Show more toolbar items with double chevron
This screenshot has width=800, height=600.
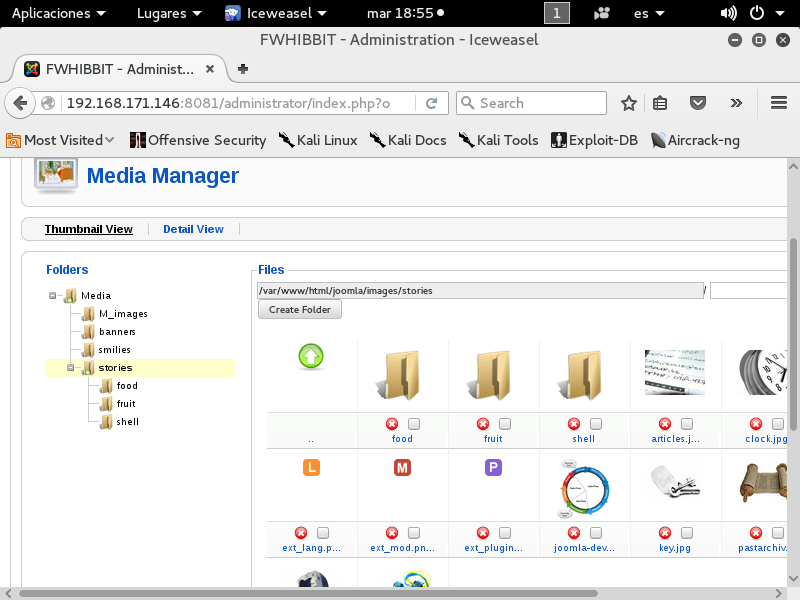pos(736,103)
